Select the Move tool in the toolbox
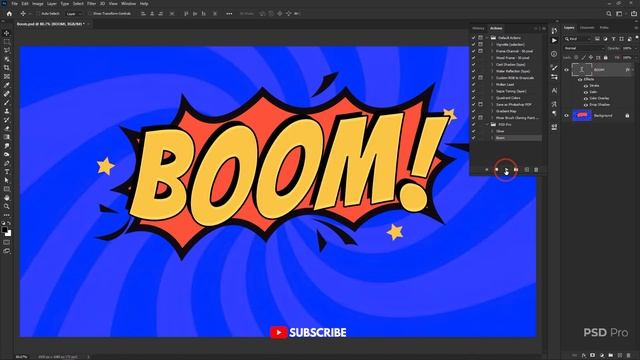 7,33
